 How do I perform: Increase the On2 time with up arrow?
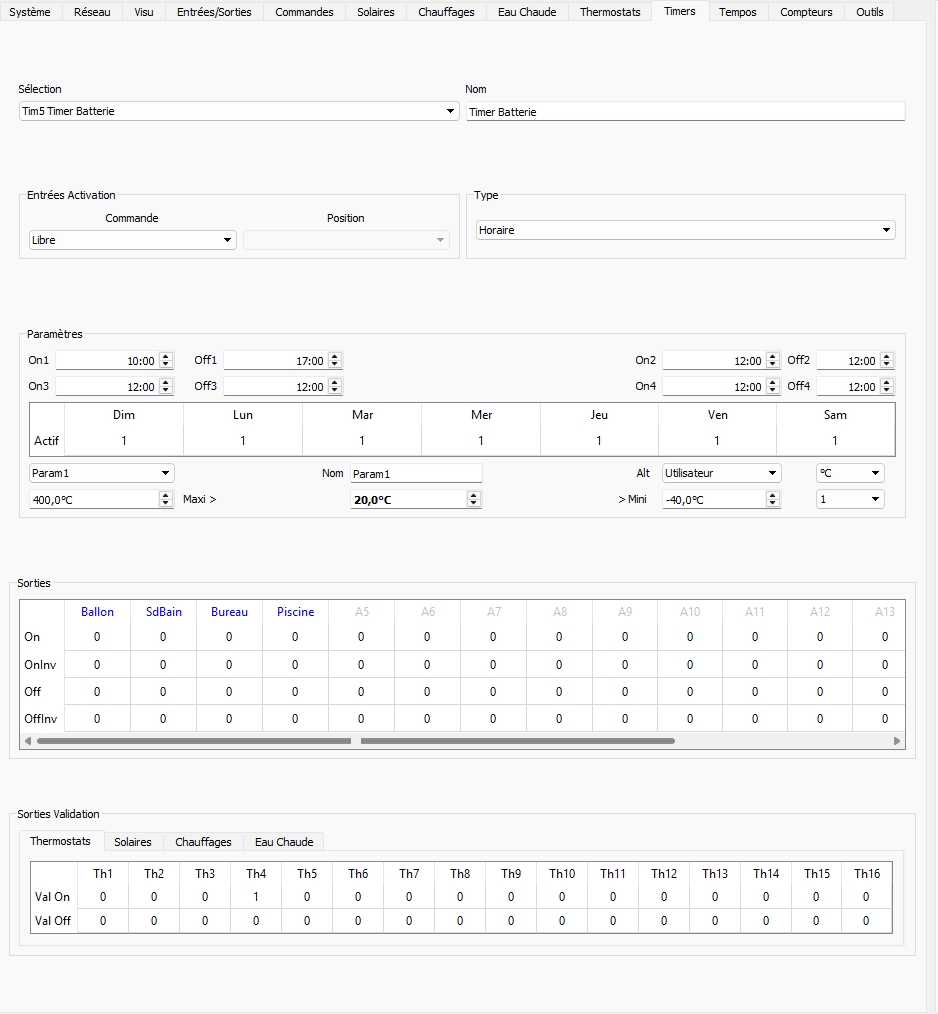(x=773, y=357)
